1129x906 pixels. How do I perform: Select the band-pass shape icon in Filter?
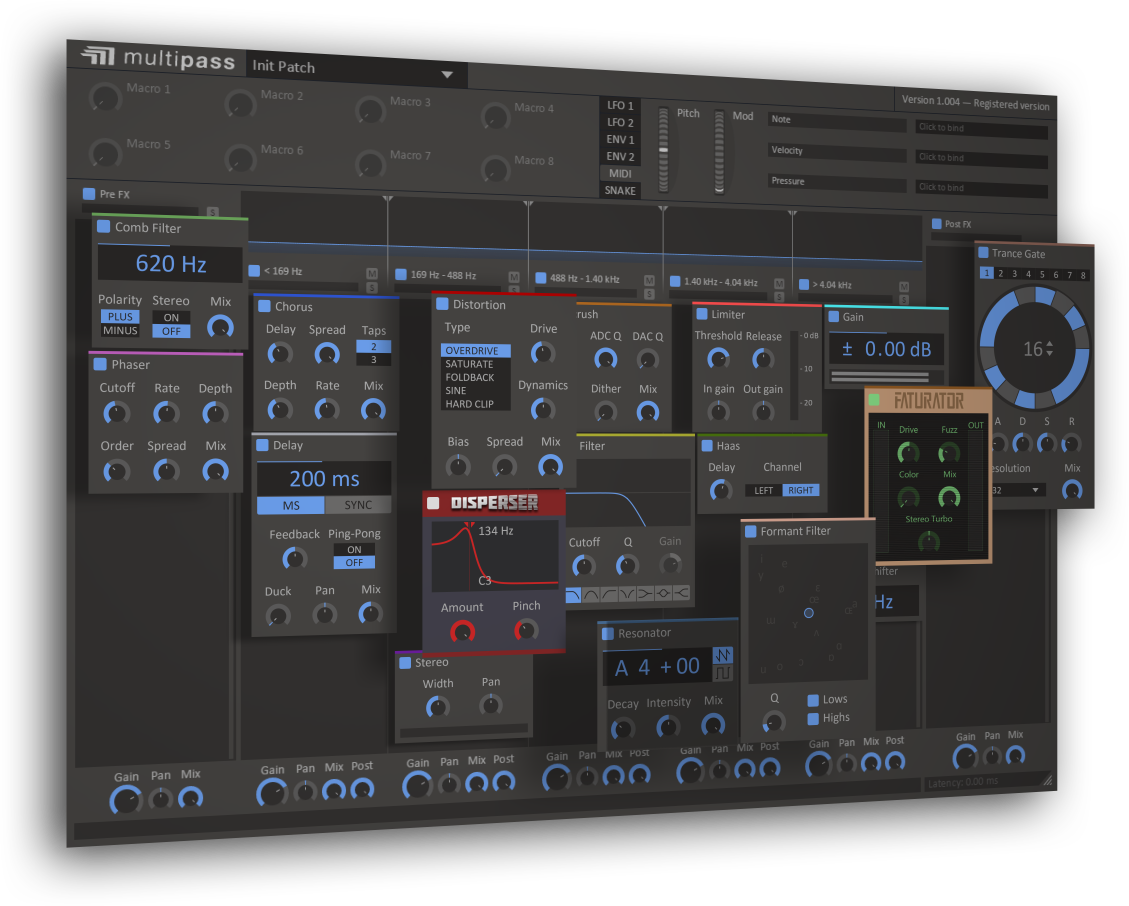point(590,593)
